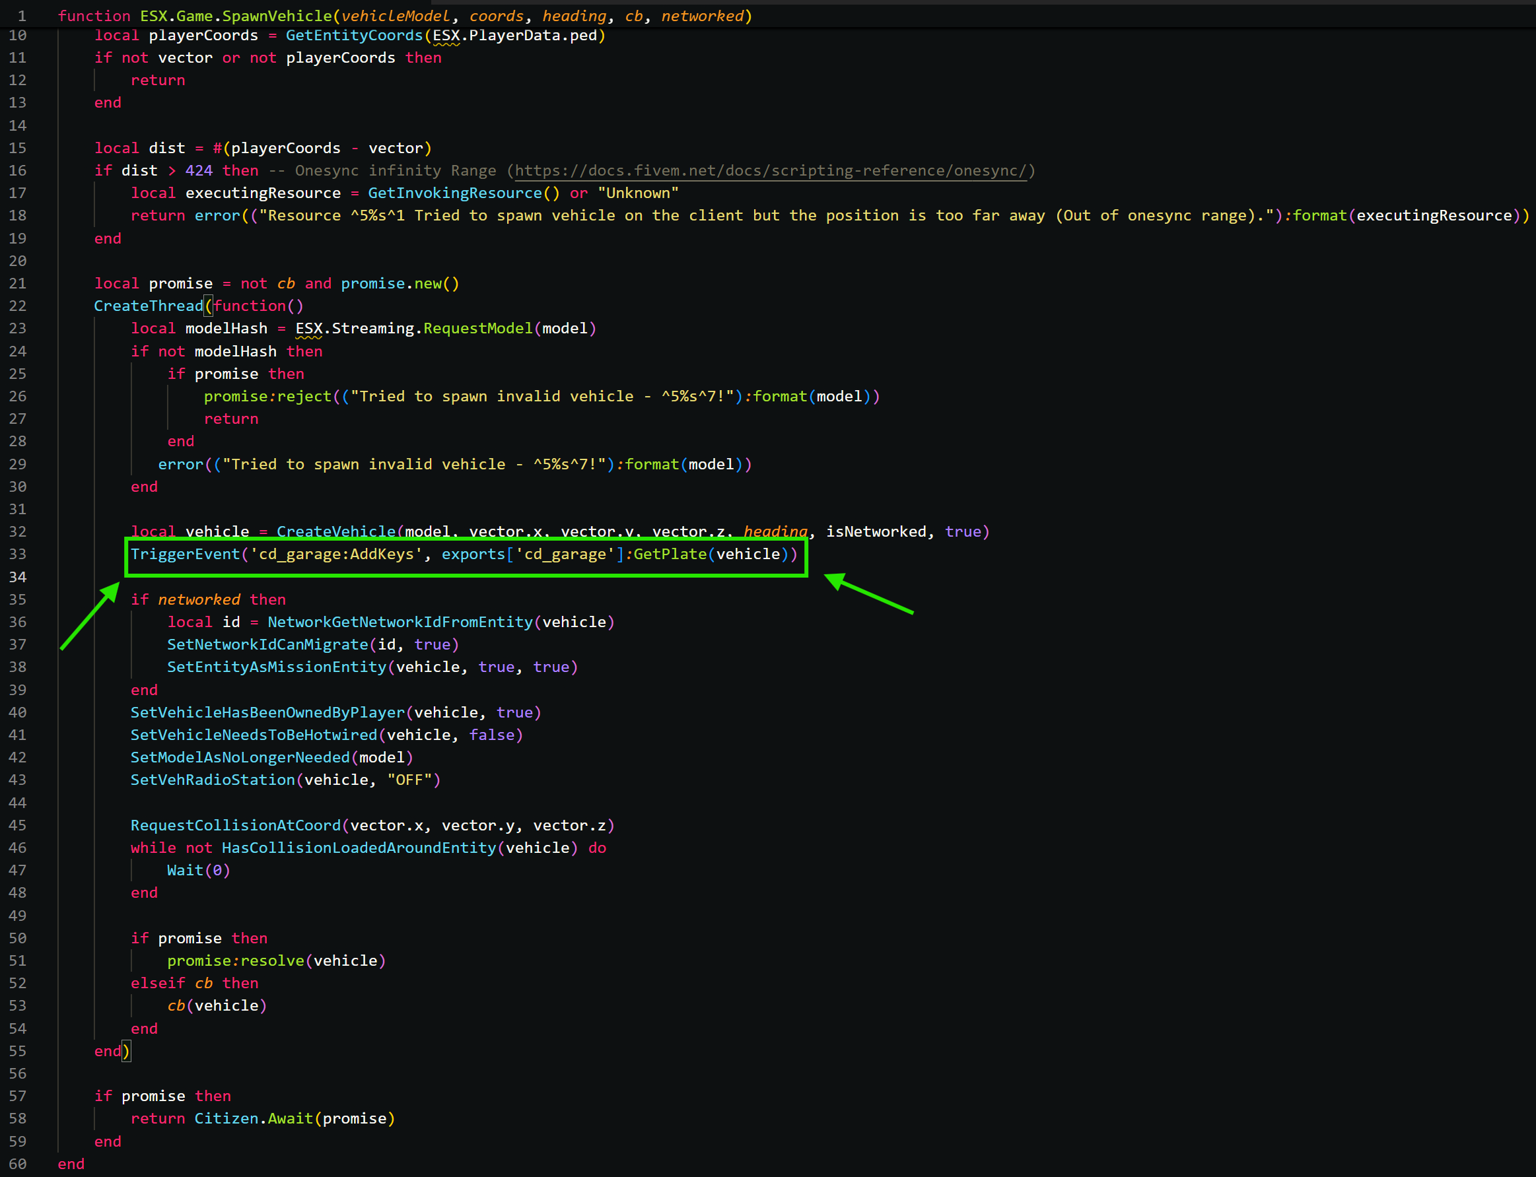Viewport: 1536px width, 1177px height.
Task: Click the 'cd_garage:AddKeys' string
Action: click(x=336, y=554)
